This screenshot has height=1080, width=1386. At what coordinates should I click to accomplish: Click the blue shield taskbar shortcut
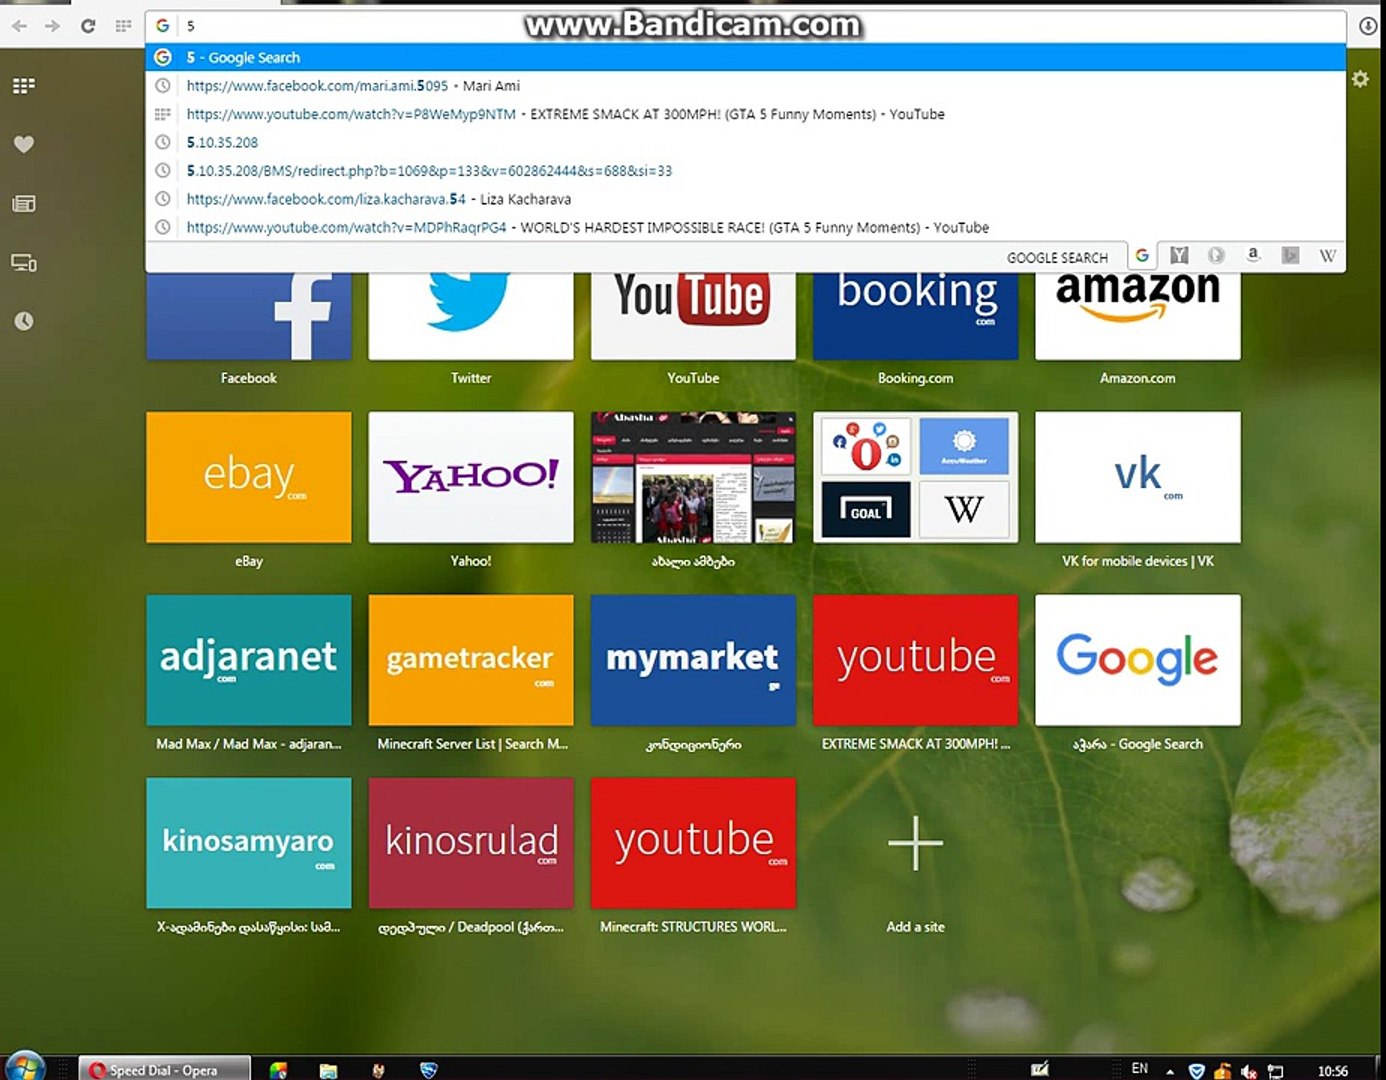point(429,1070)
